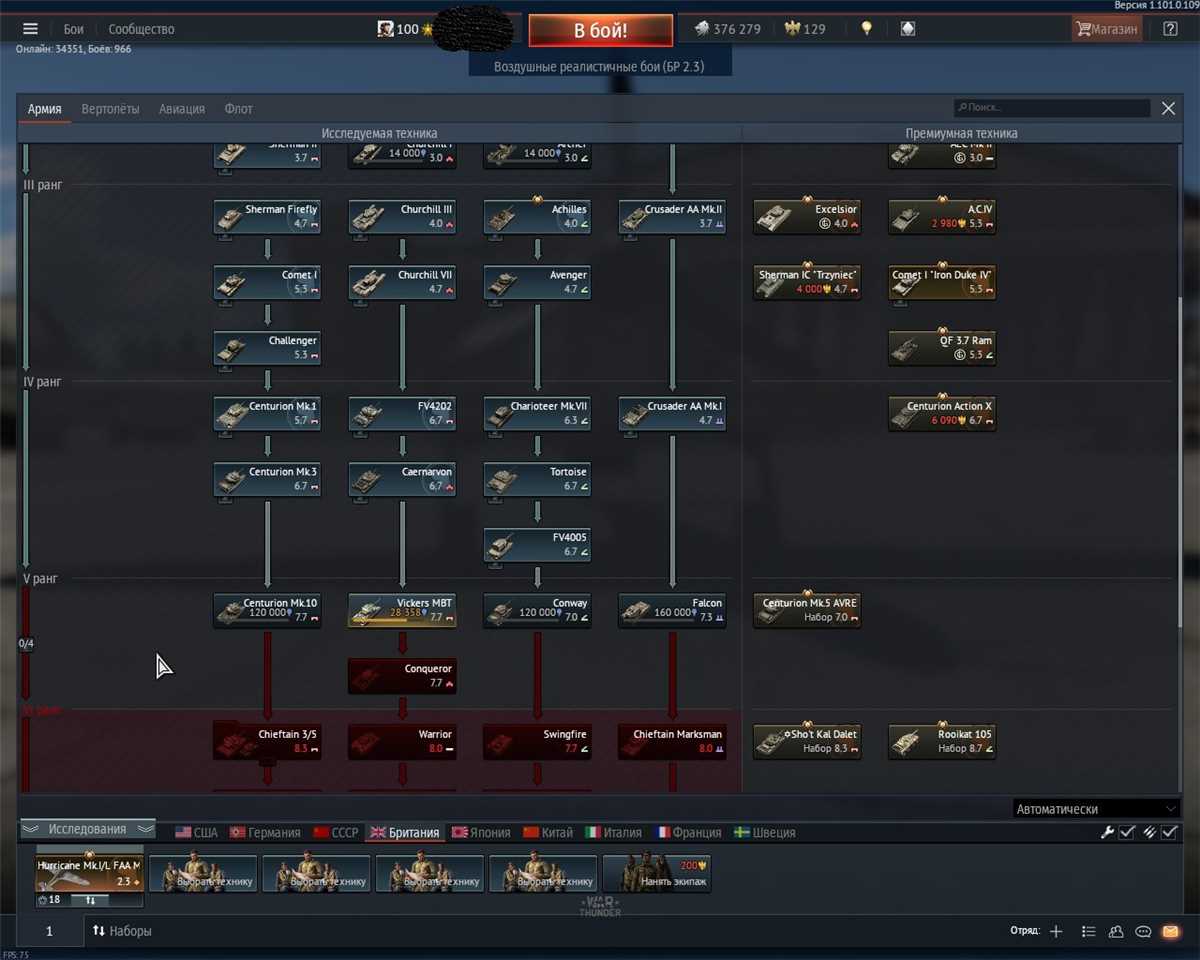Click the Silver Lions currency icon
Image resolution: width=1200 pixels, height=960 pixels.
pyautogui.click(x=702, y=29)
